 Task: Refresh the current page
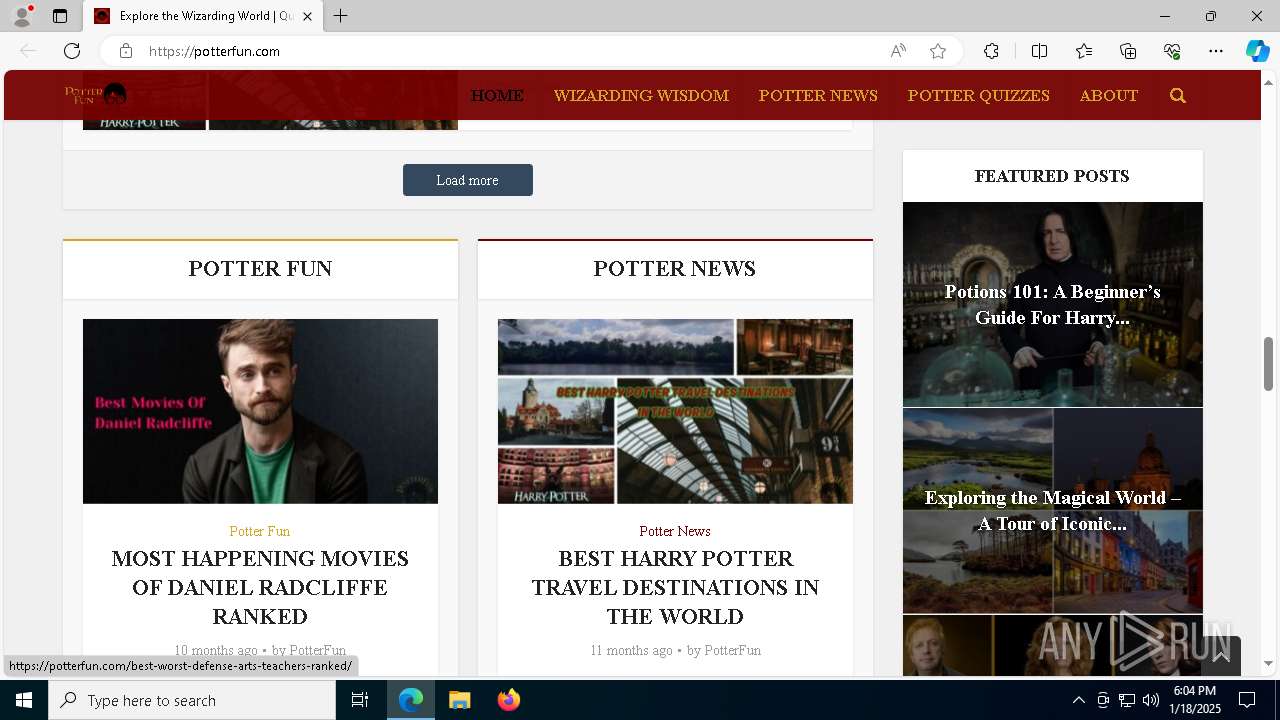pos(72,51)
